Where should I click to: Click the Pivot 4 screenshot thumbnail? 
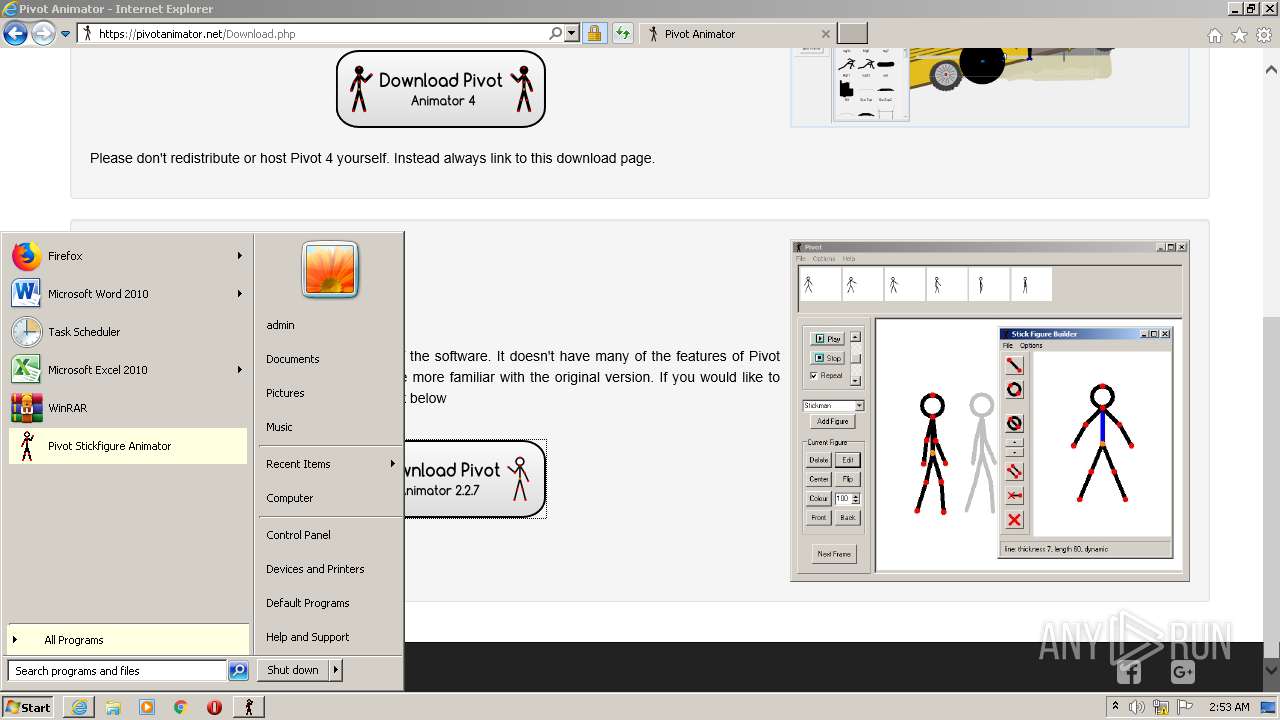click(x=990, y=86)
